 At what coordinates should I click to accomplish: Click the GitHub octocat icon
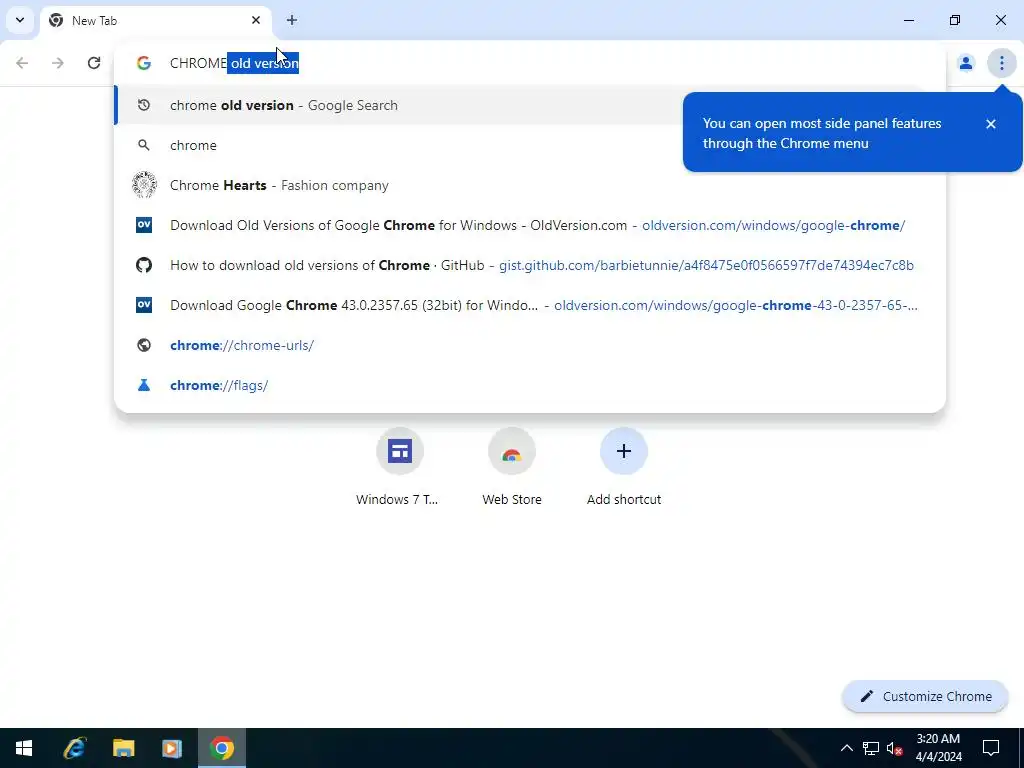pos(144,265)
